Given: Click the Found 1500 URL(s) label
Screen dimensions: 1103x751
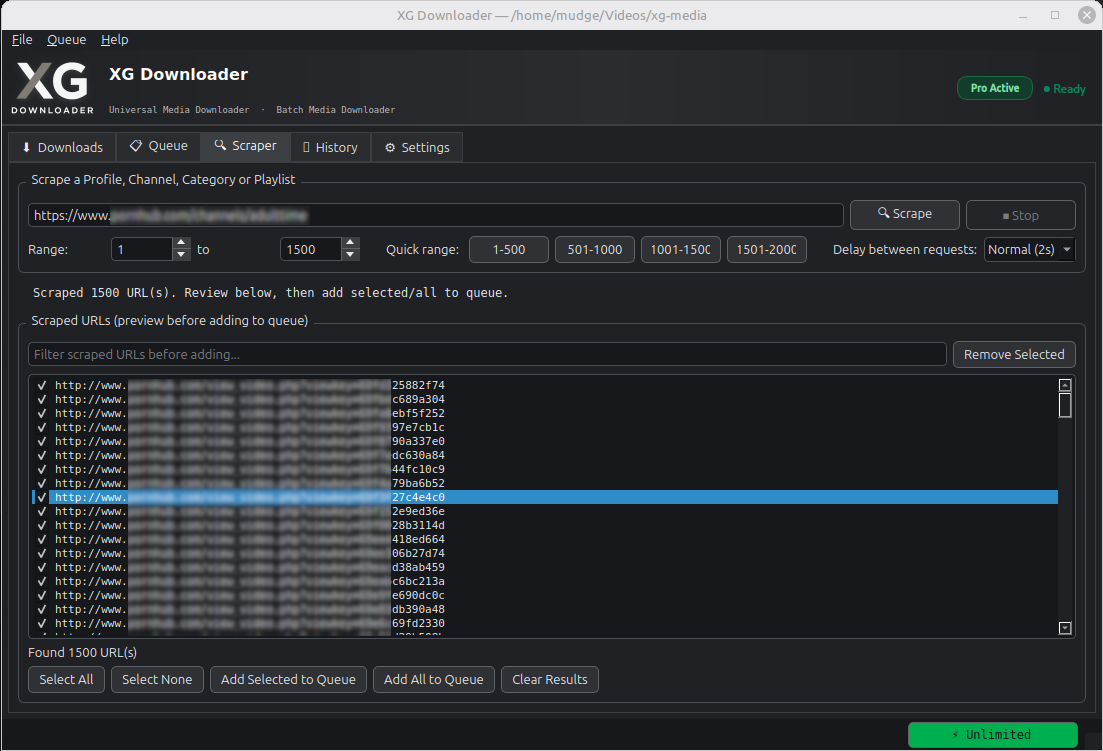Looking at the screenshot, I should (82, 653).
